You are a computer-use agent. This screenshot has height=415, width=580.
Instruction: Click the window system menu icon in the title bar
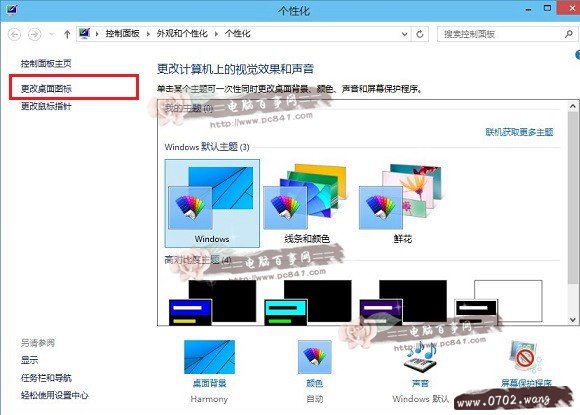click(x=11, y=9)
